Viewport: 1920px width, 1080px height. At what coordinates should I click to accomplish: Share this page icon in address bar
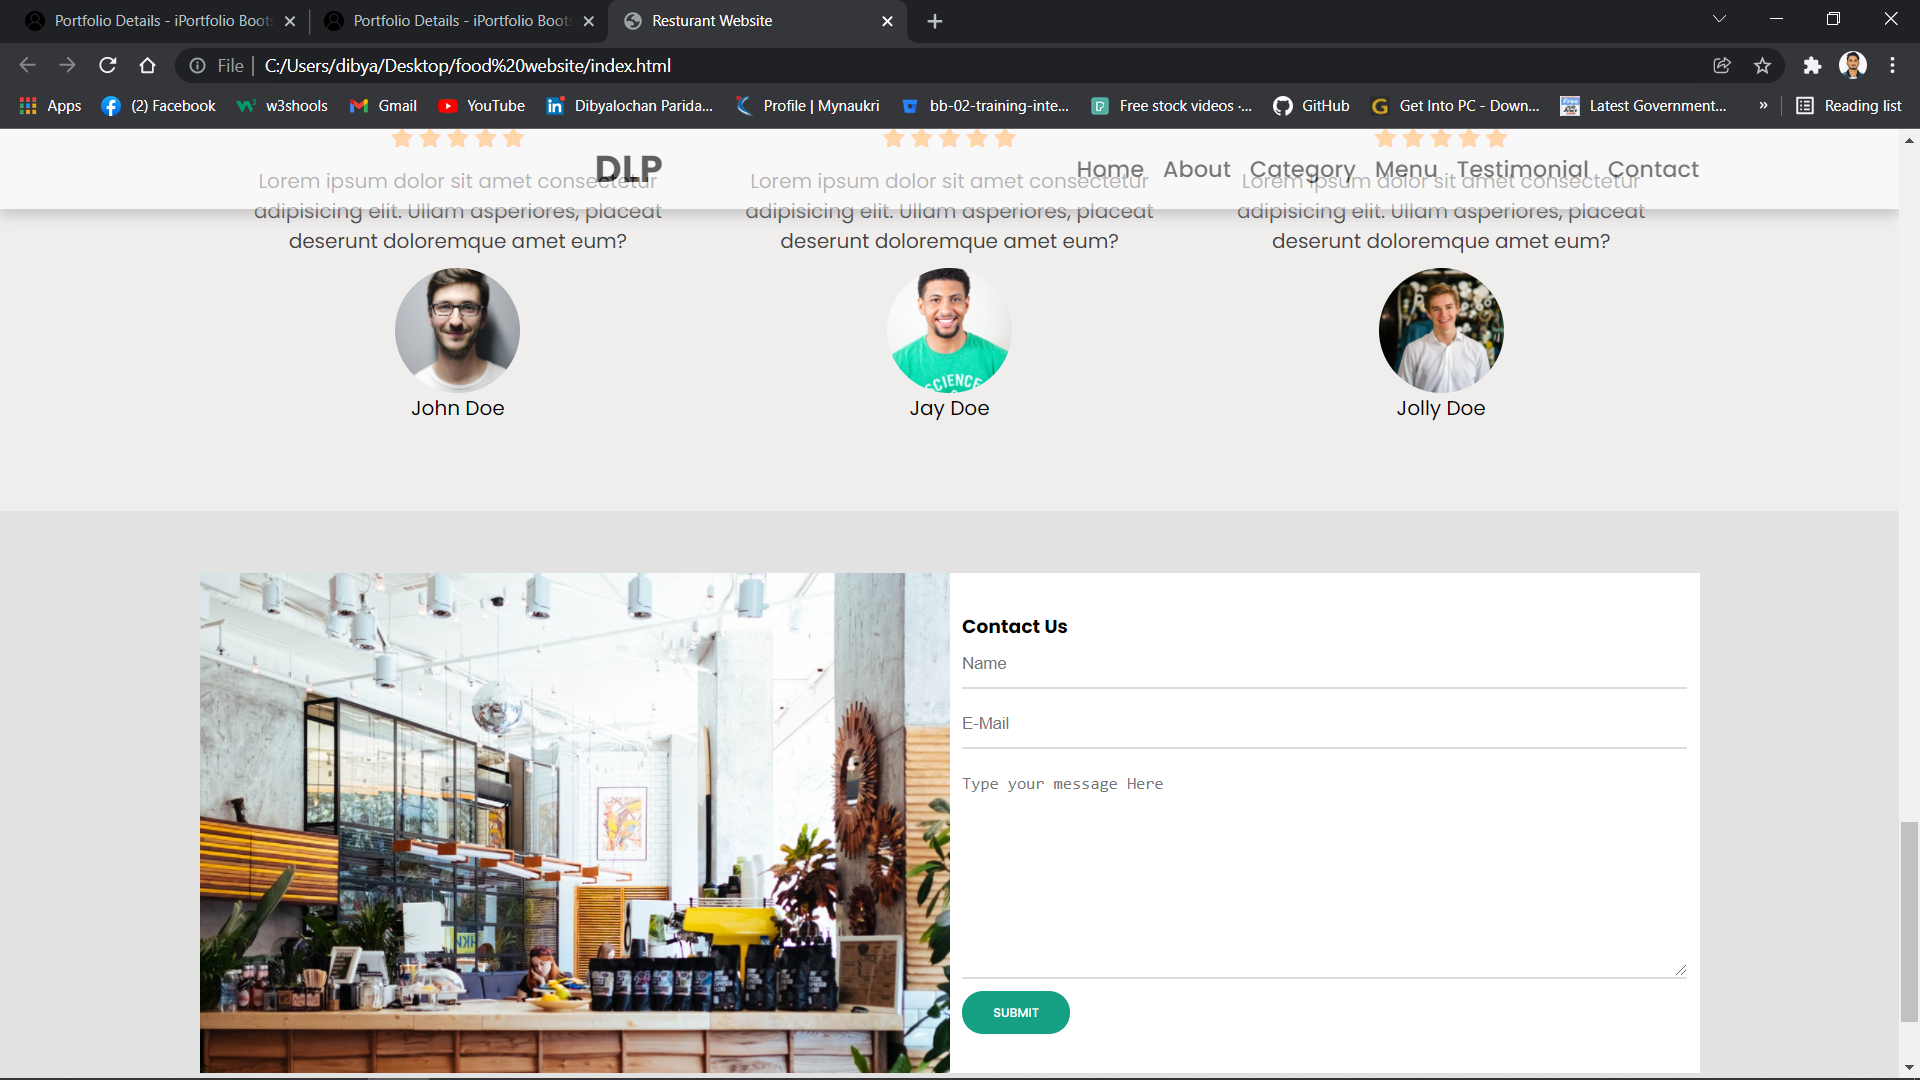point(1722,66)
